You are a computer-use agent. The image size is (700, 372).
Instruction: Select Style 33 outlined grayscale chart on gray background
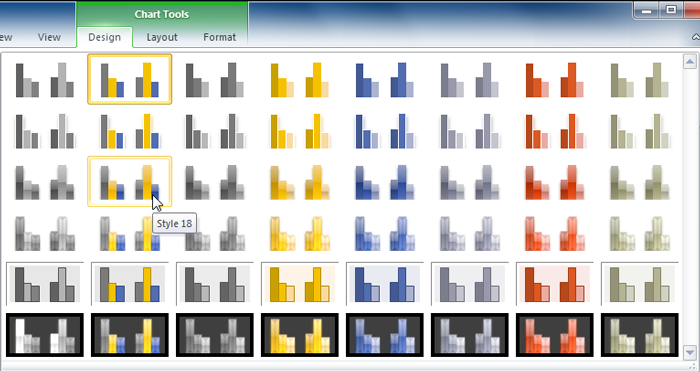coord(45,284)
